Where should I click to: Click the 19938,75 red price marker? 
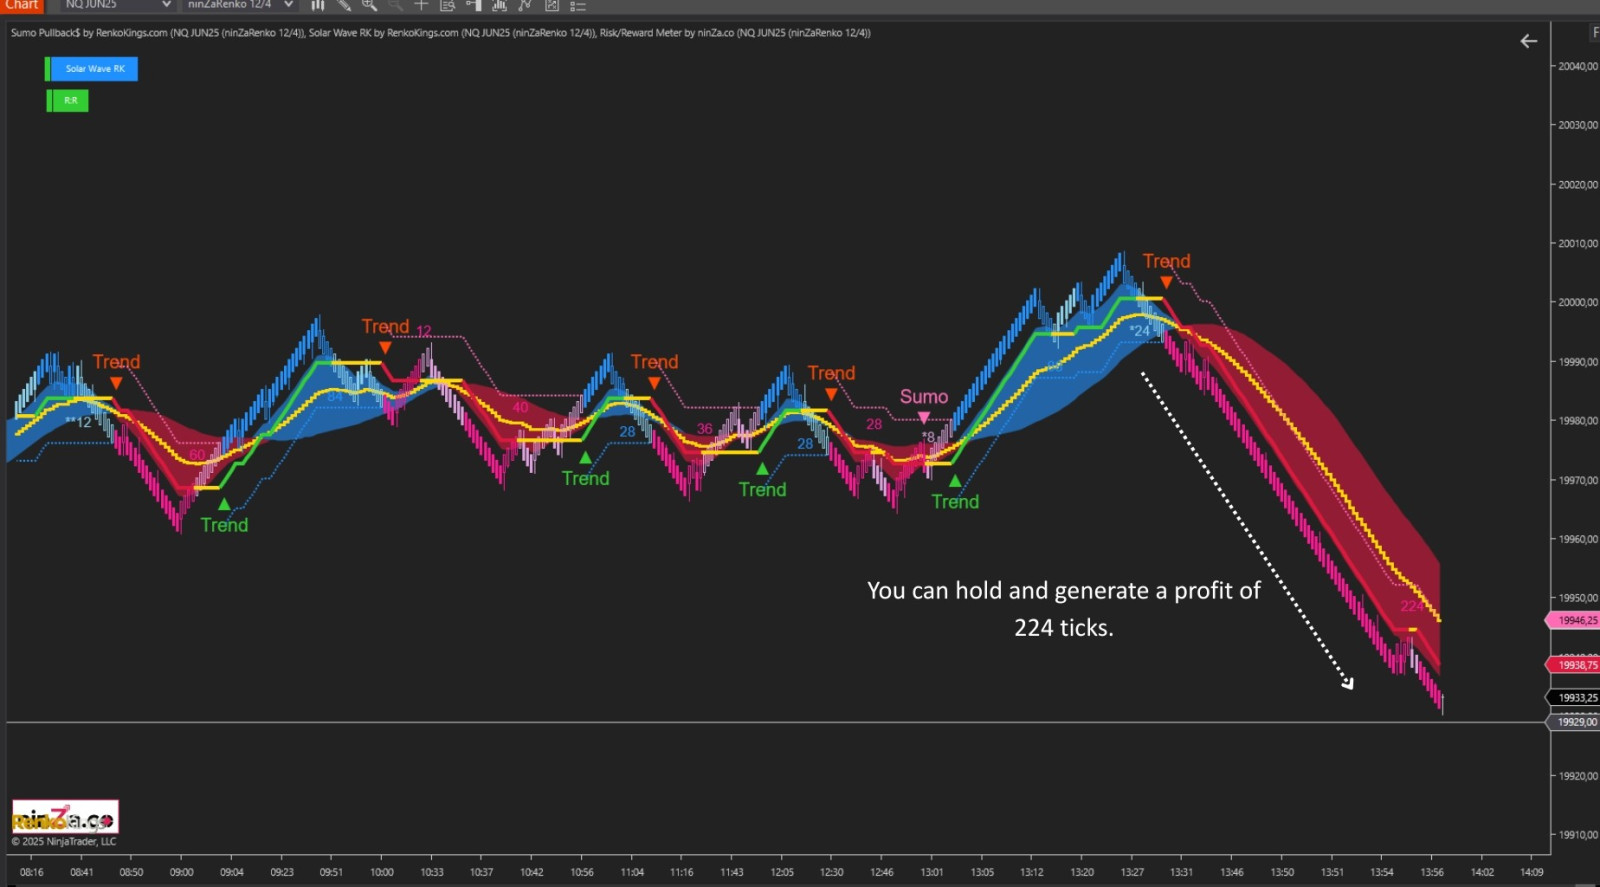tap(1574, 665)
